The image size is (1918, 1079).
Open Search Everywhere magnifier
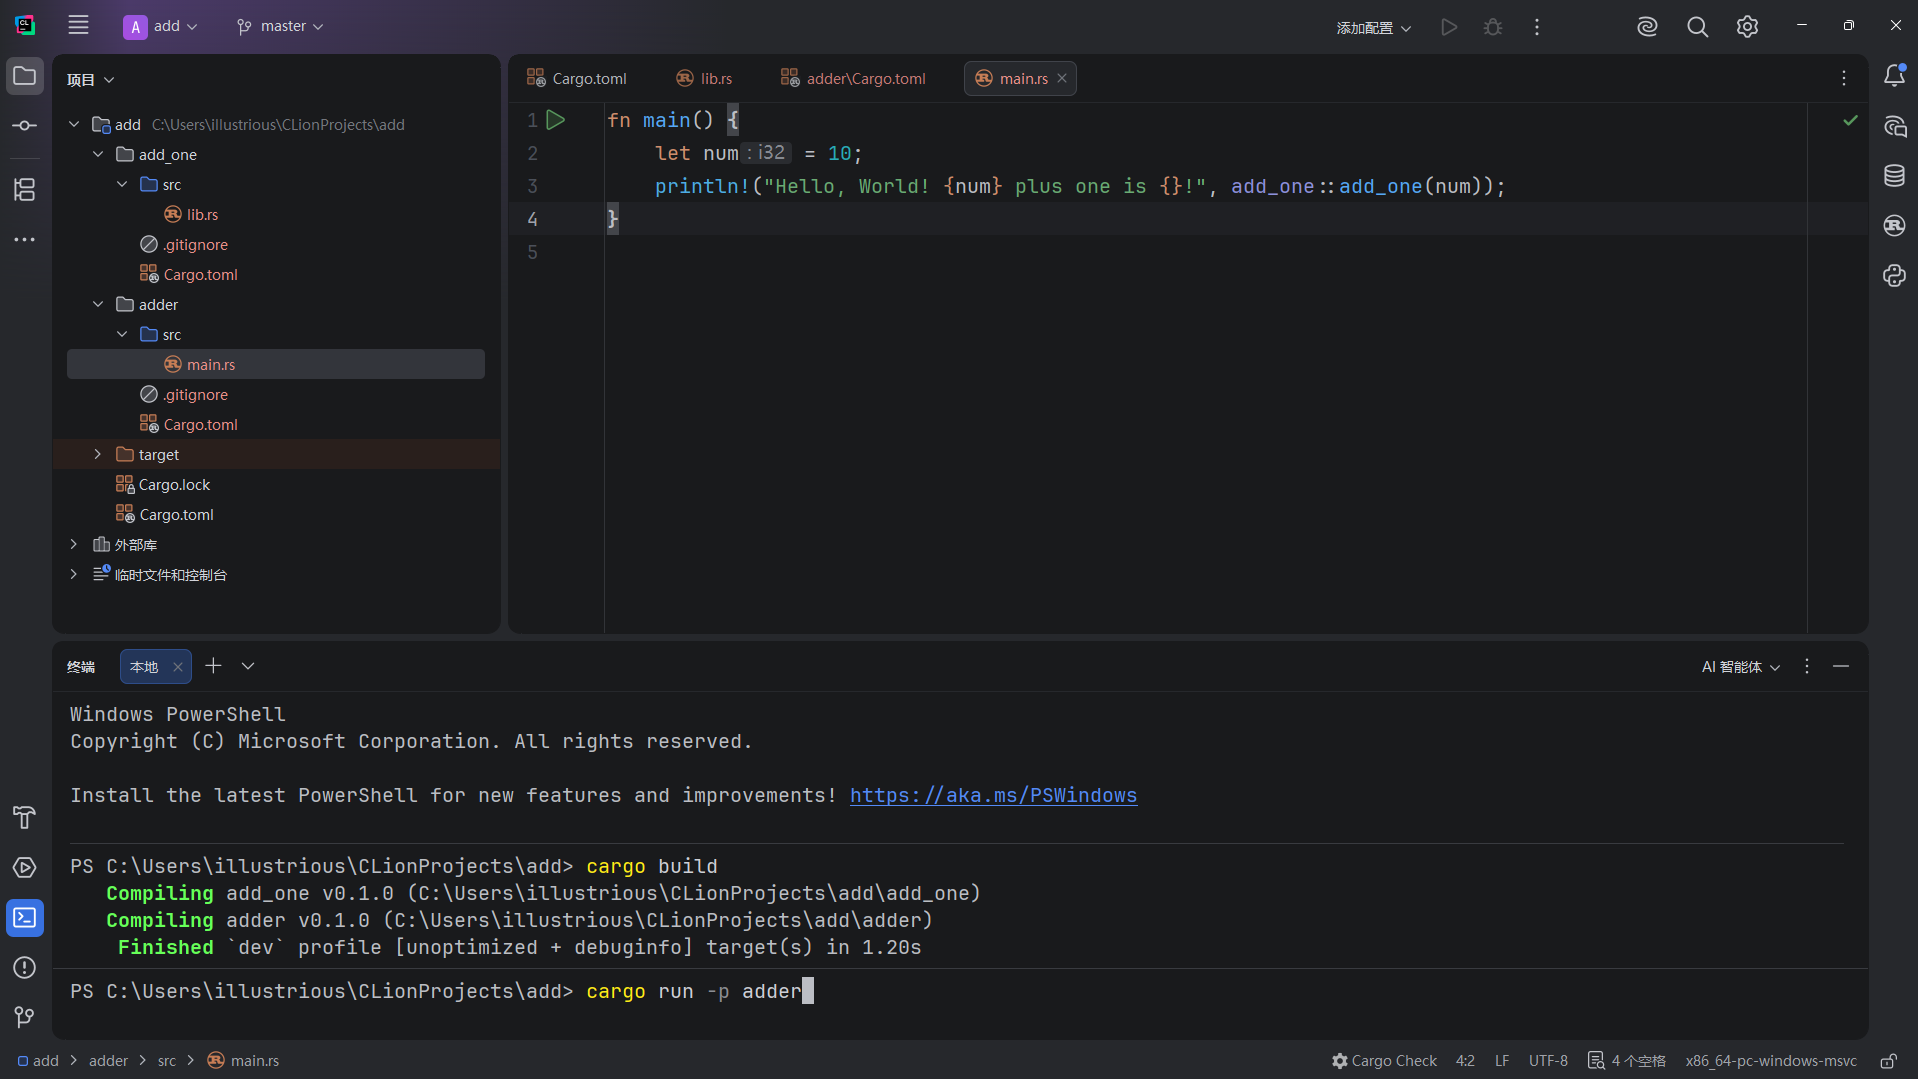(1697, 27)
